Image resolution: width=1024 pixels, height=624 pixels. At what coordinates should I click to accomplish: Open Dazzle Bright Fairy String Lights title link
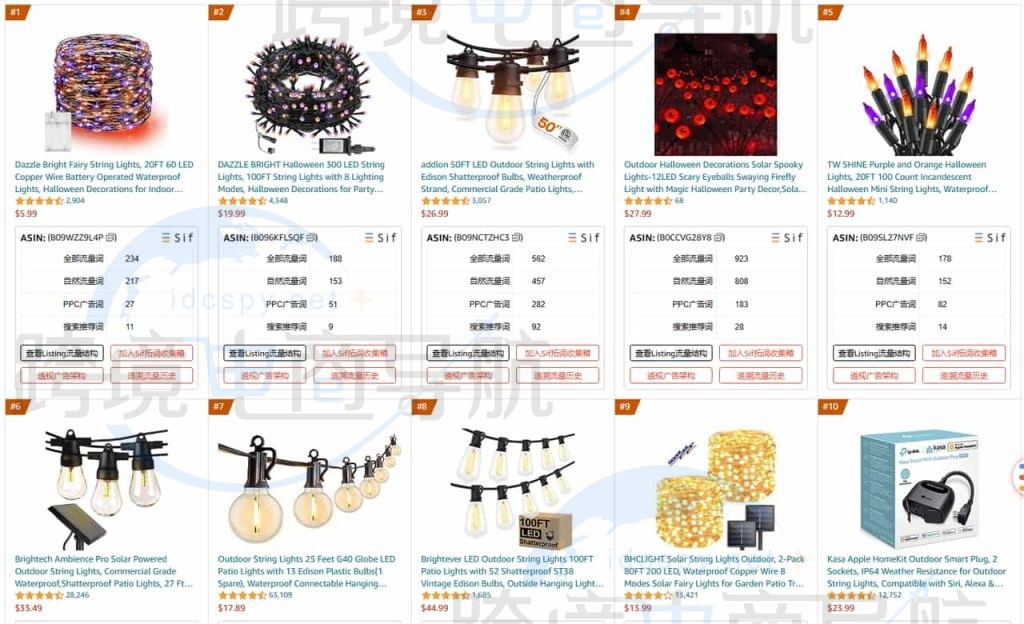(x=104, y=177)
